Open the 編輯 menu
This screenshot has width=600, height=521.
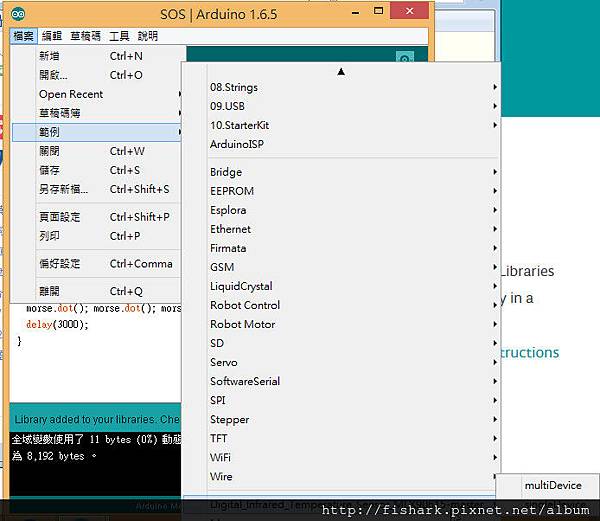click(x=52, y=36)
